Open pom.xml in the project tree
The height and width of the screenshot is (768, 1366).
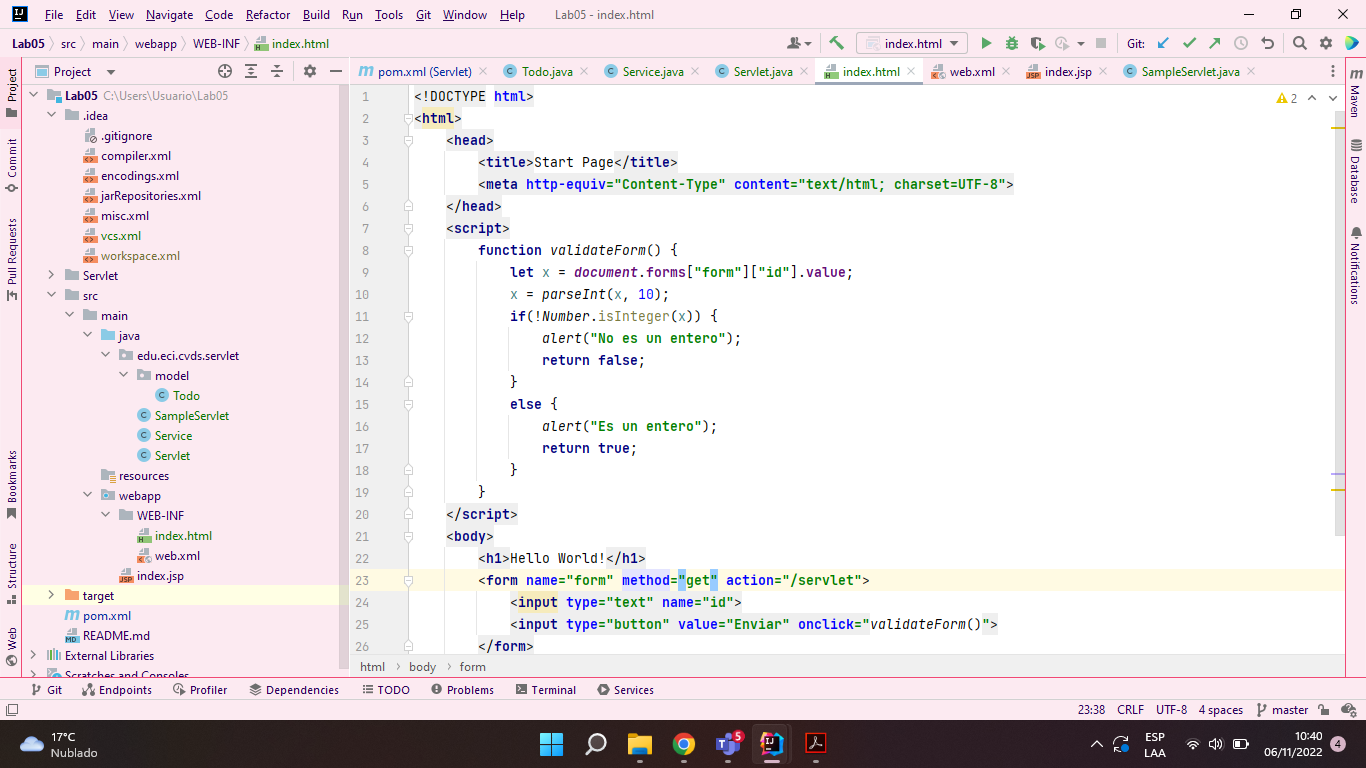[x=107, y=616]
